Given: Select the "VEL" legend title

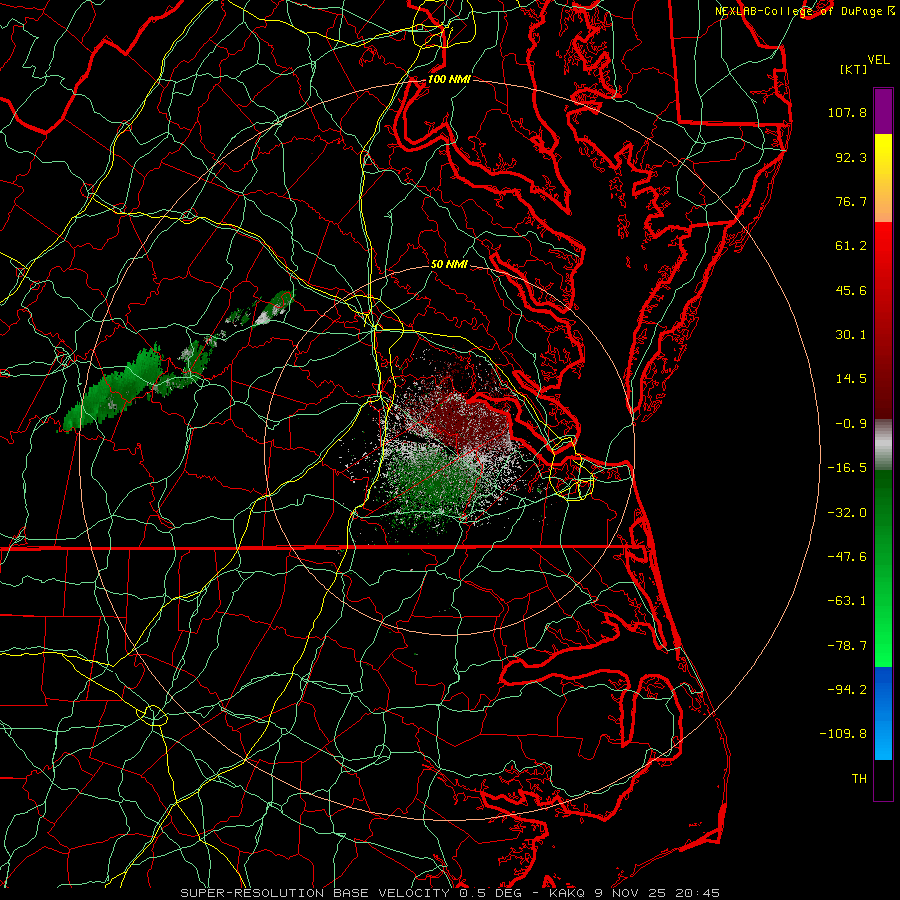Looking at the screenshot, I should click(x=878, y=60).
